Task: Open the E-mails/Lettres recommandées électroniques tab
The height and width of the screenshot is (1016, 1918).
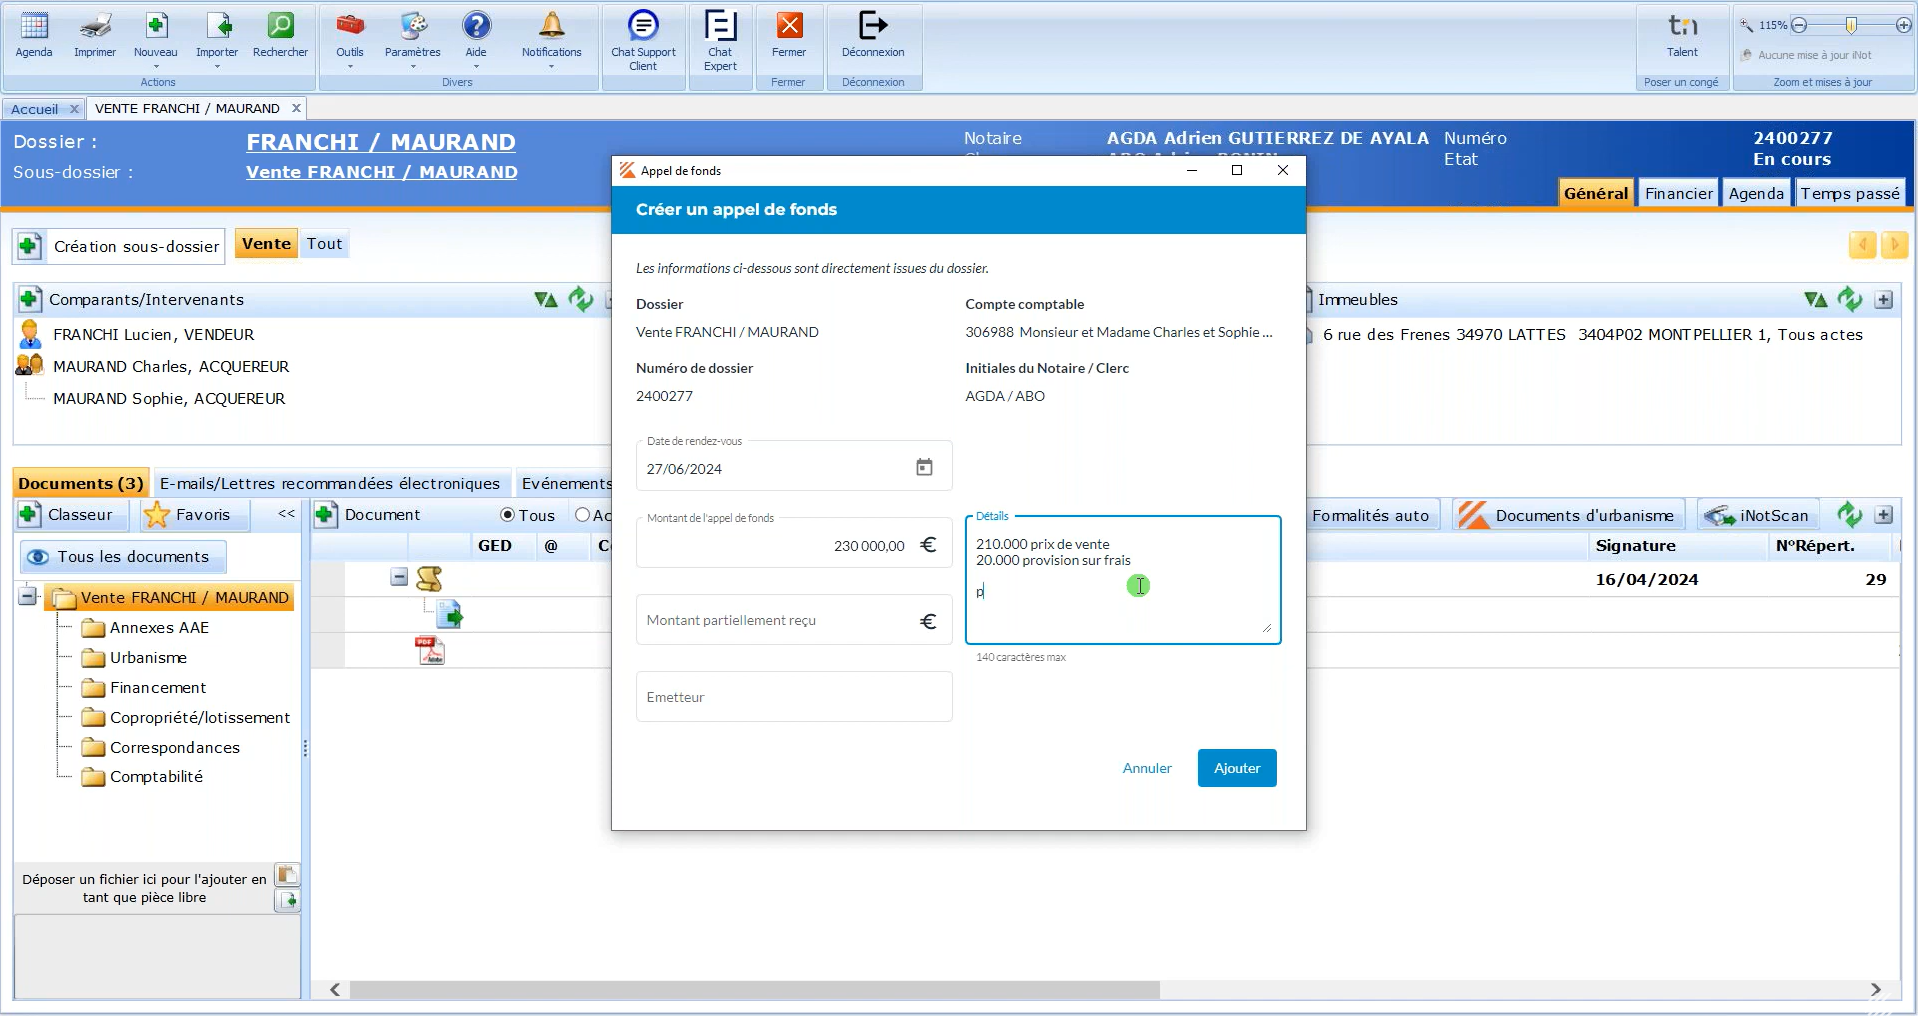Action: pyautogui.click(x=330, y=483)
